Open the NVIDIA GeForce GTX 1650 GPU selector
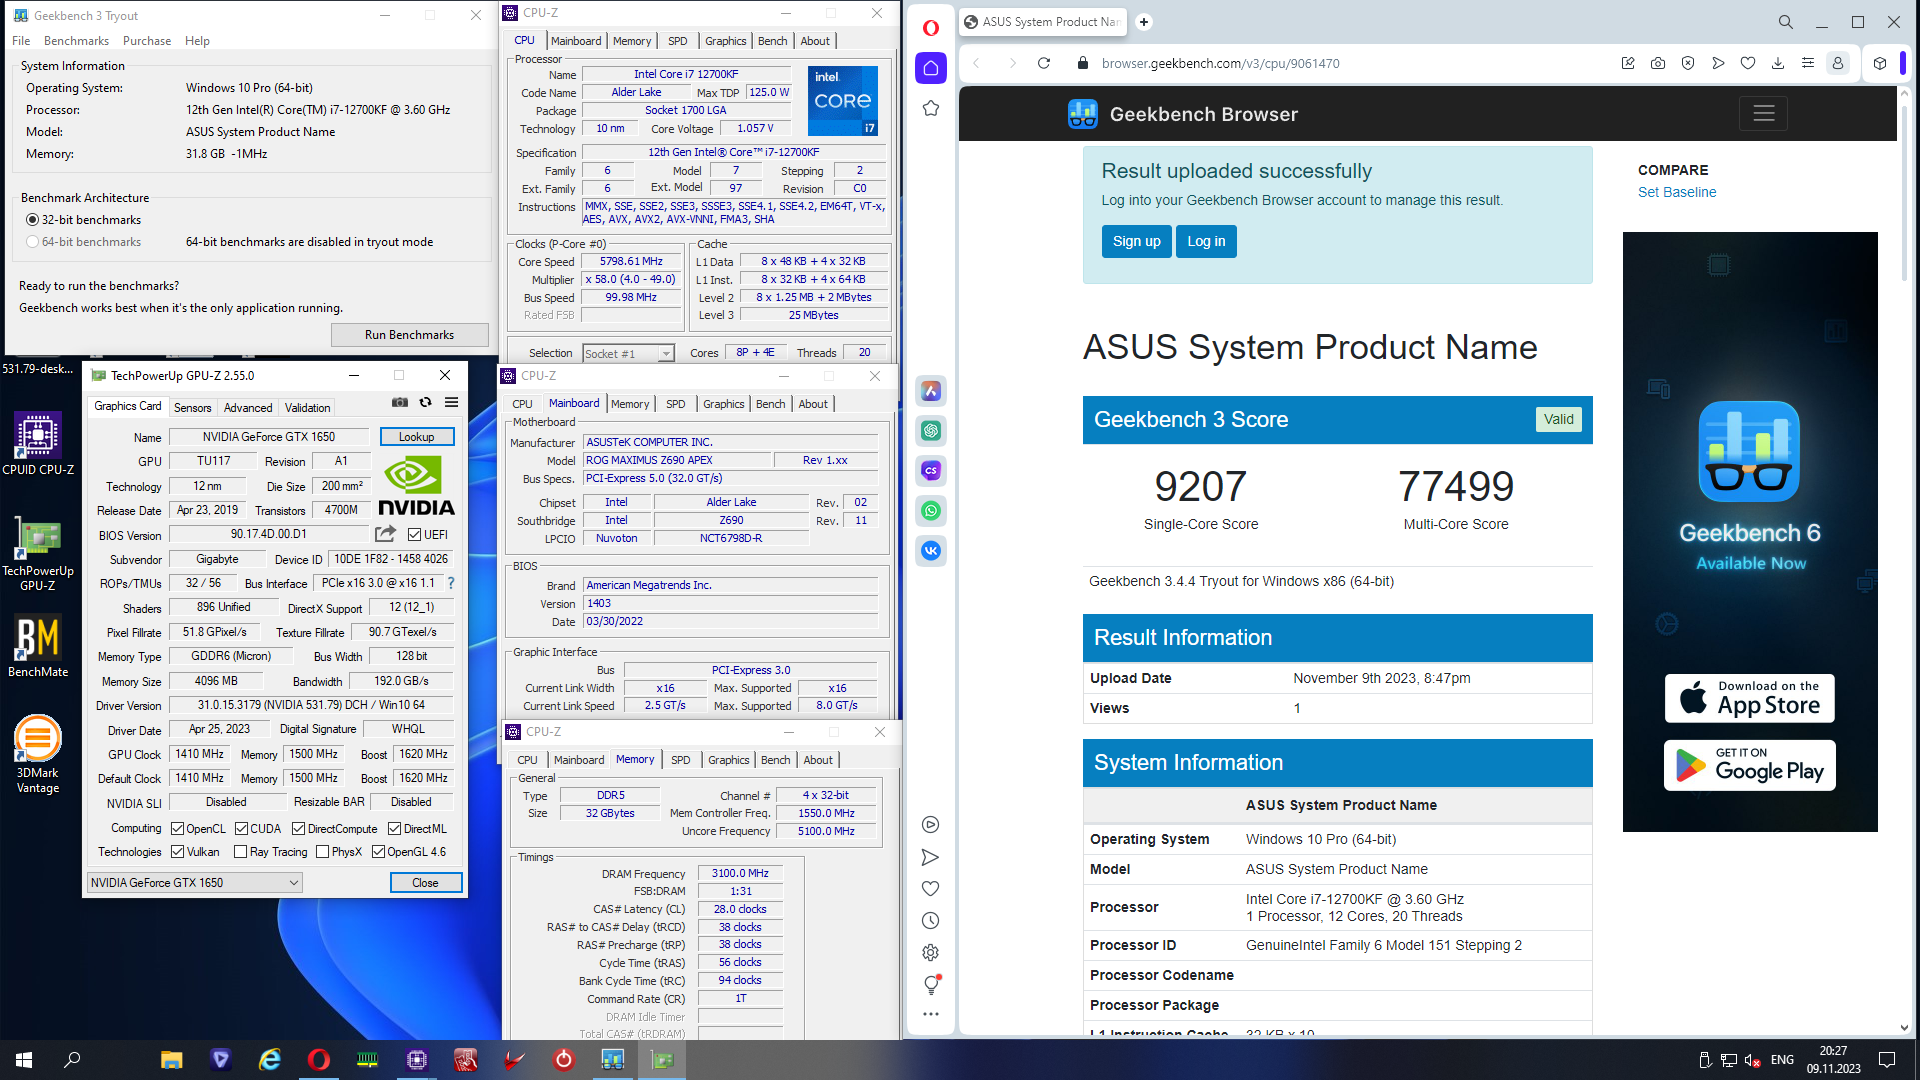The image size is (1920, 1080). 195,883
